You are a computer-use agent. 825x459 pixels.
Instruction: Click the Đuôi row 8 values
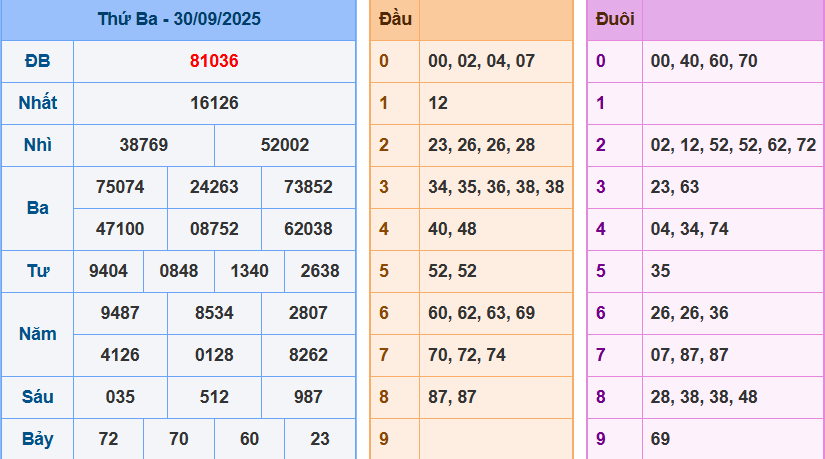click(703, 397)
